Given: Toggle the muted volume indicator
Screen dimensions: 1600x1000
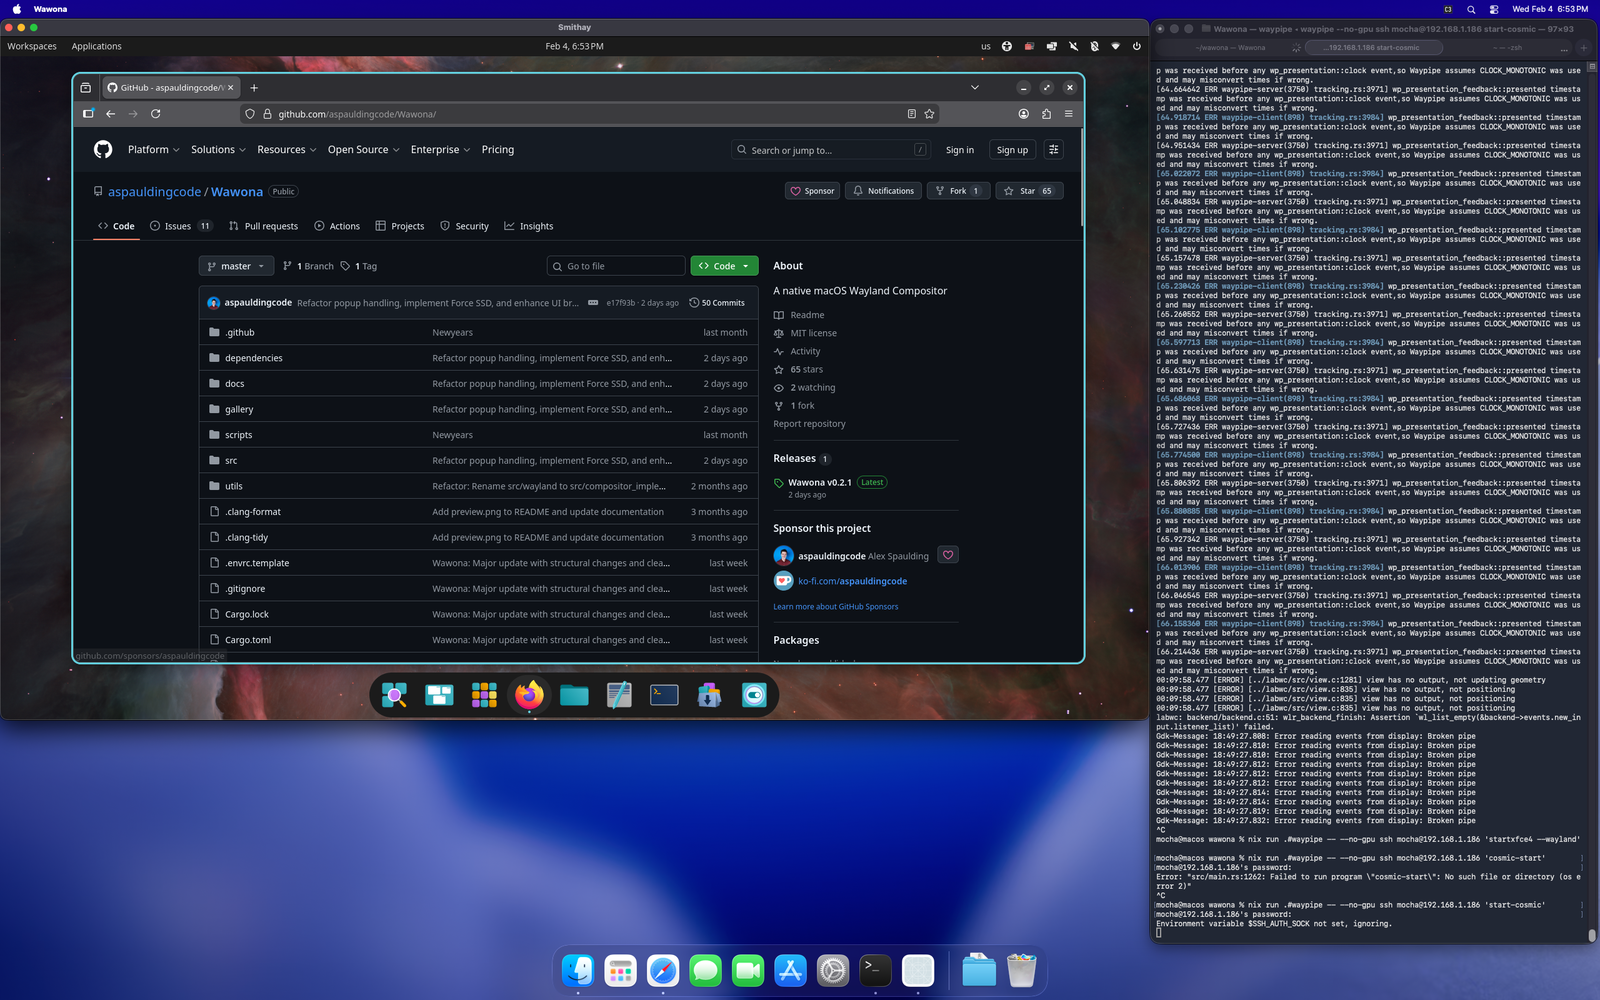Looking at the screenshot, I should (x=1073, y=46).
